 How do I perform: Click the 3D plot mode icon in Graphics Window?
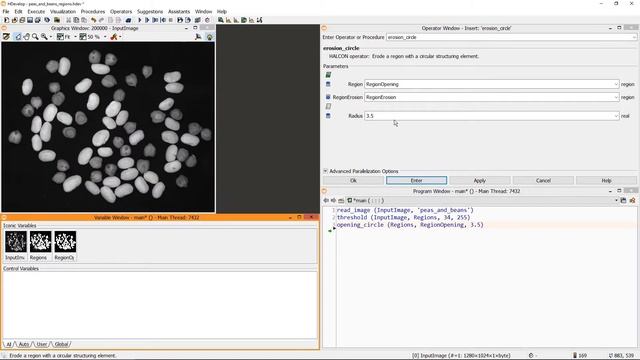pyautogui.click(x=198, y=37)
